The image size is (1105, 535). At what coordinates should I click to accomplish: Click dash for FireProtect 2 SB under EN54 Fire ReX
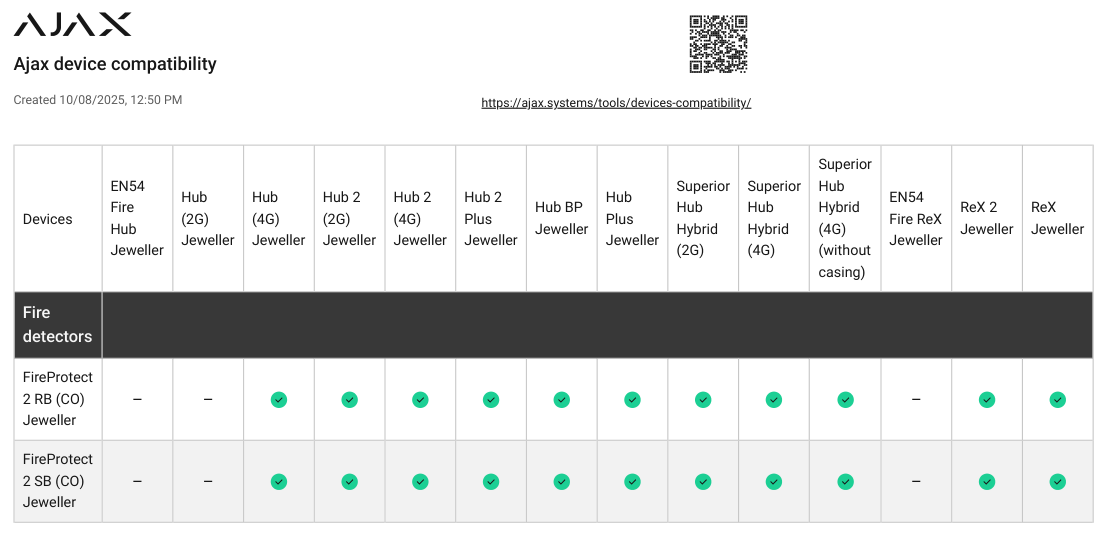(x=916, y=481)
